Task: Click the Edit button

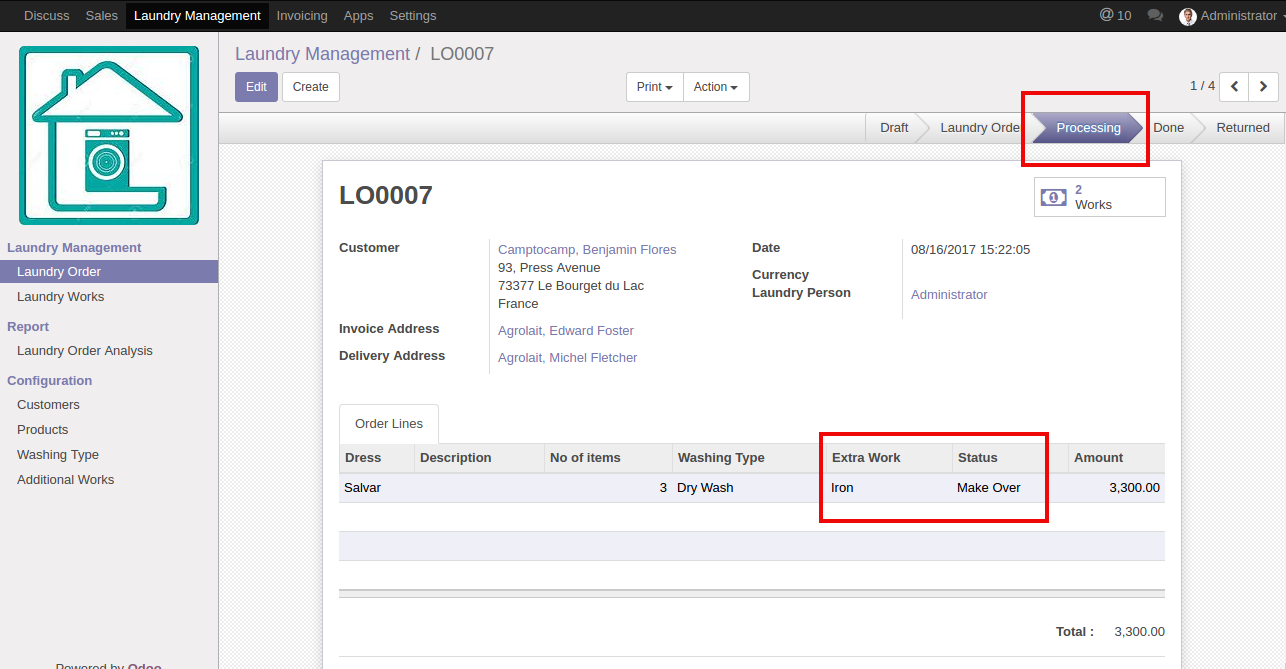Action: click(256, 87)
